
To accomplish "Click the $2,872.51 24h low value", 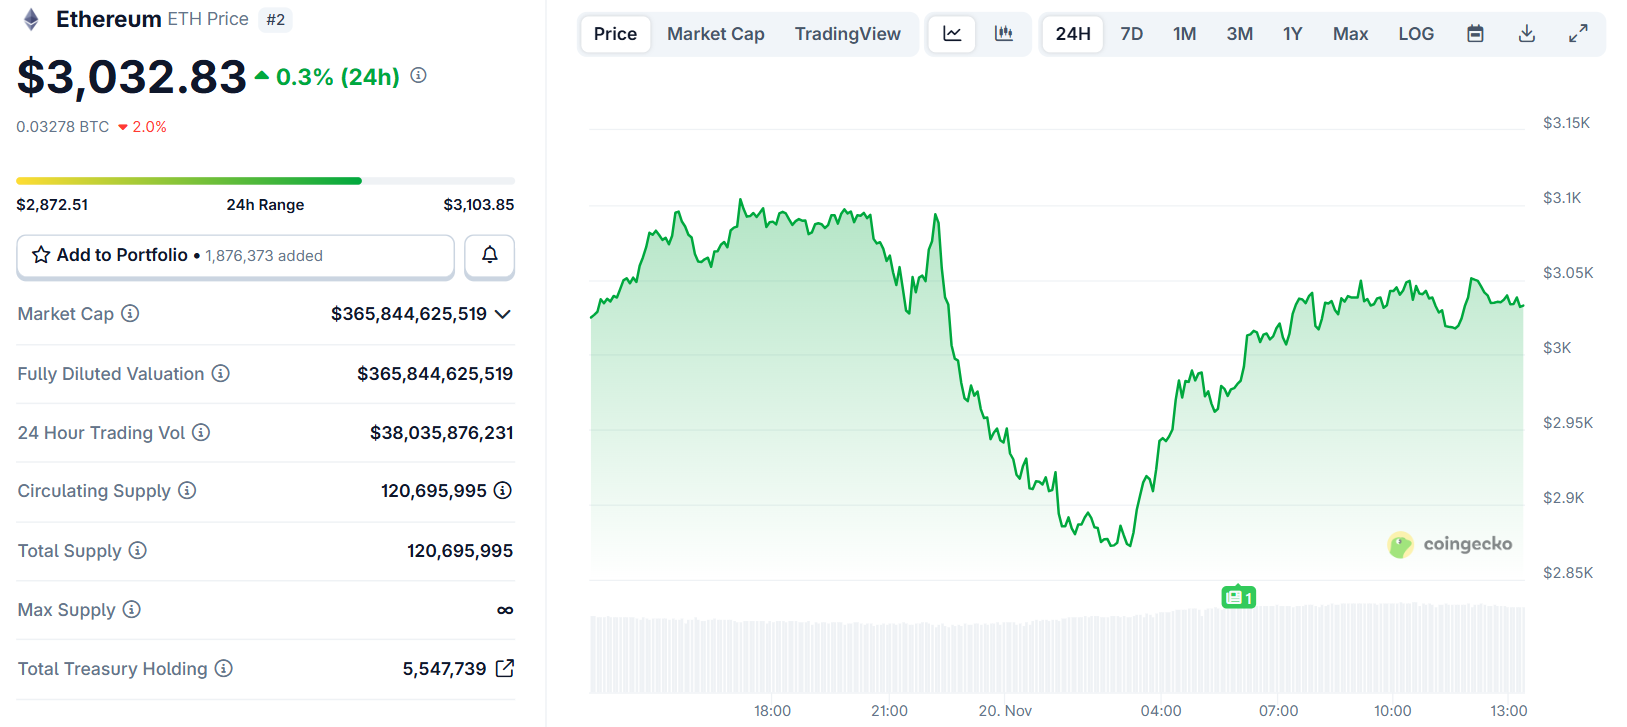I will 52,204.
